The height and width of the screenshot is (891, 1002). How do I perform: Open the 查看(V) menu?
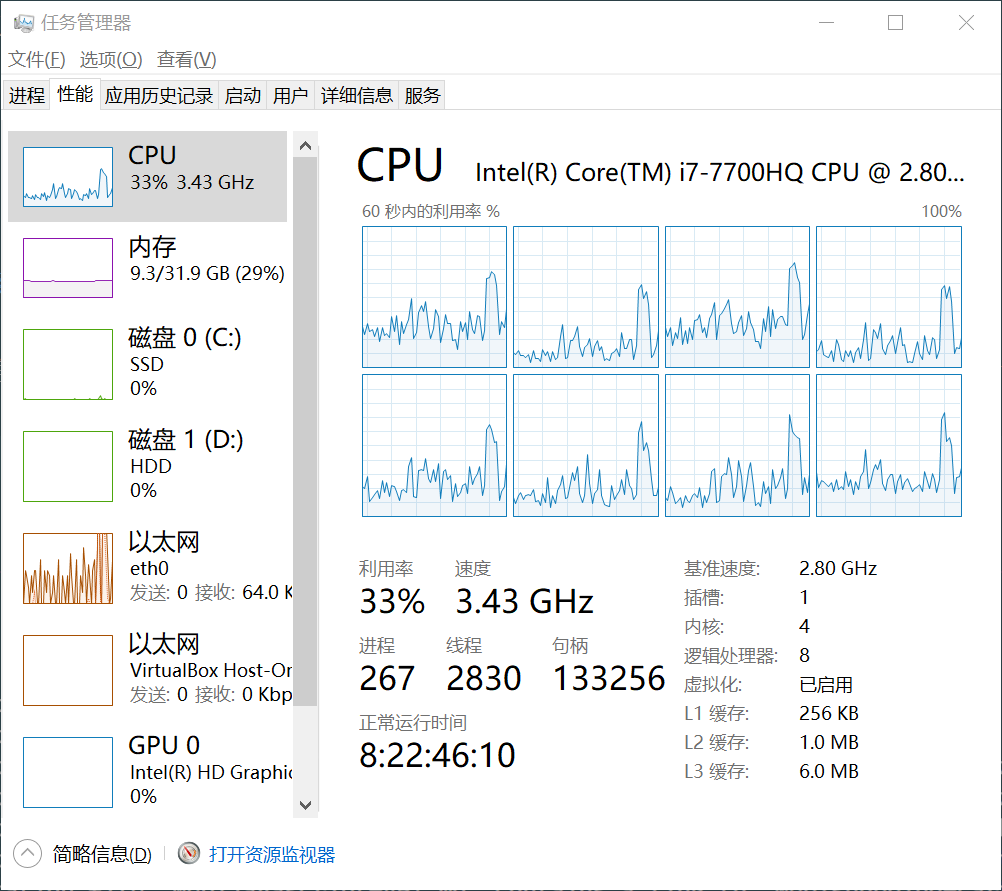pos(187,60)
